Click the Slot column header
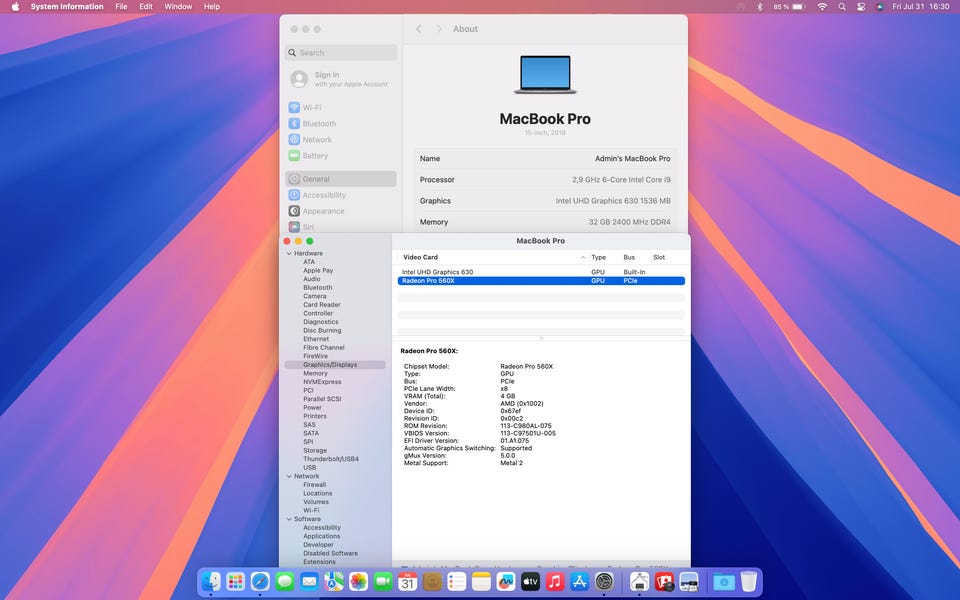Image resolution: width=960 pixels, height=600 pixels. pos(659,257)
